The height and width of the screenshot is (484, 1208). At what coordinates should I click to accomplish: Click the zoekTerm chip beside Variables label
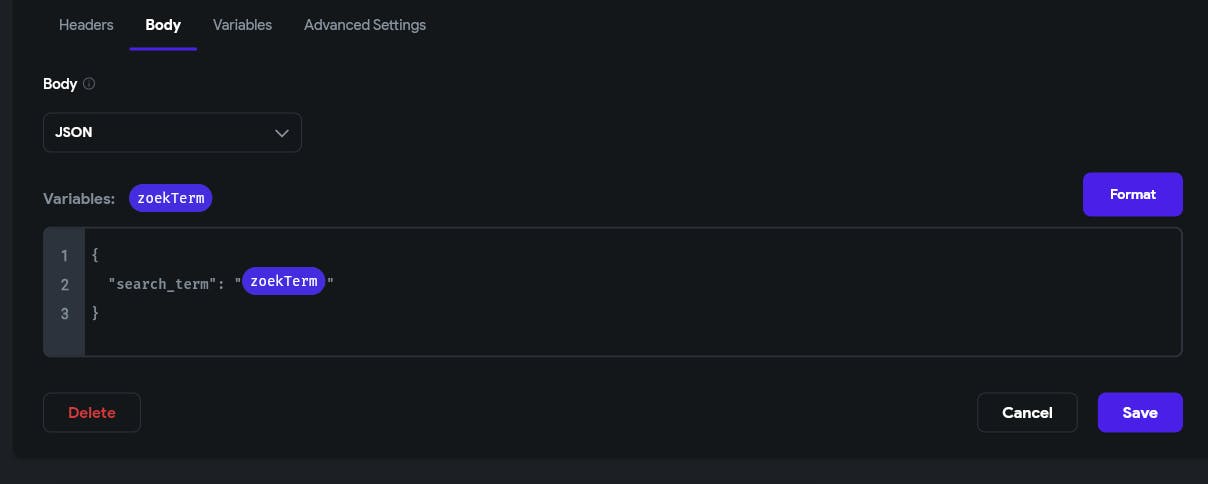171,198
